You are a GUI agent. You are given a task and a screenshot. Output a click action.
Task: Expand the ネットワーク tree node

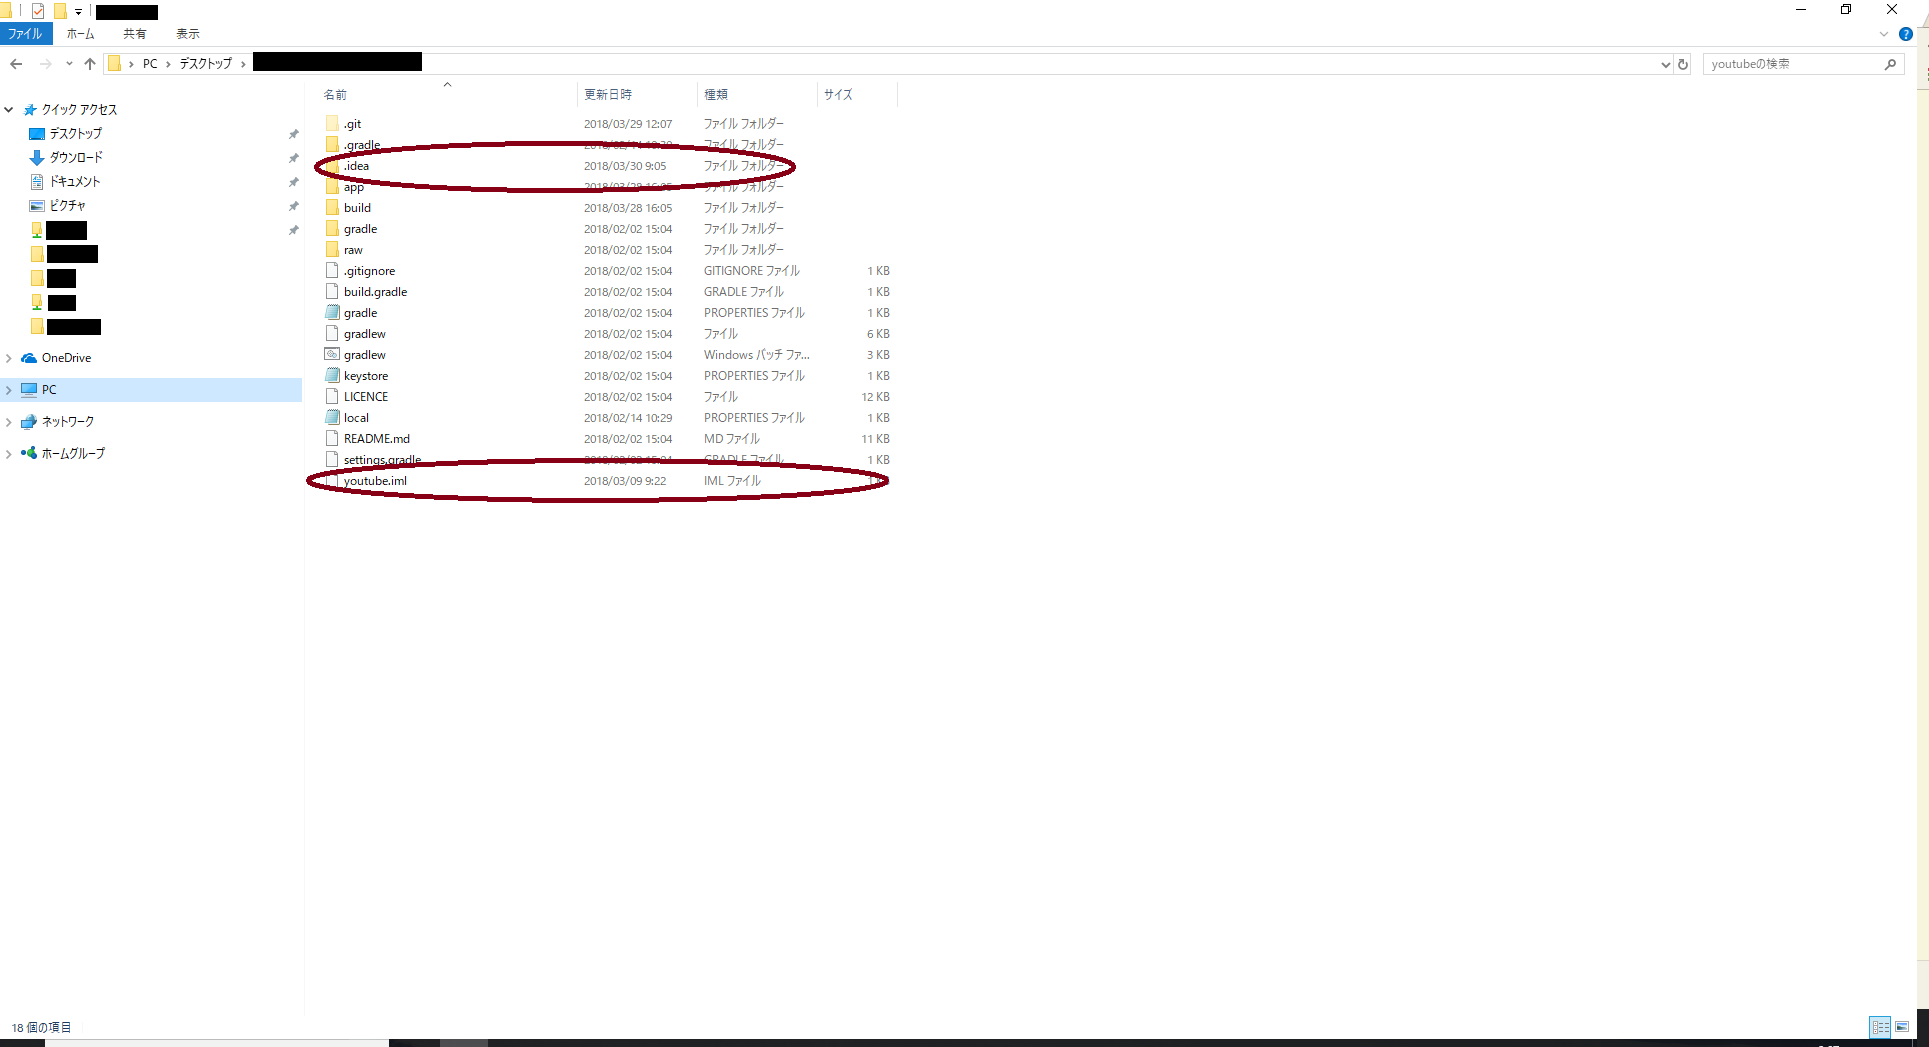point(9,422)
